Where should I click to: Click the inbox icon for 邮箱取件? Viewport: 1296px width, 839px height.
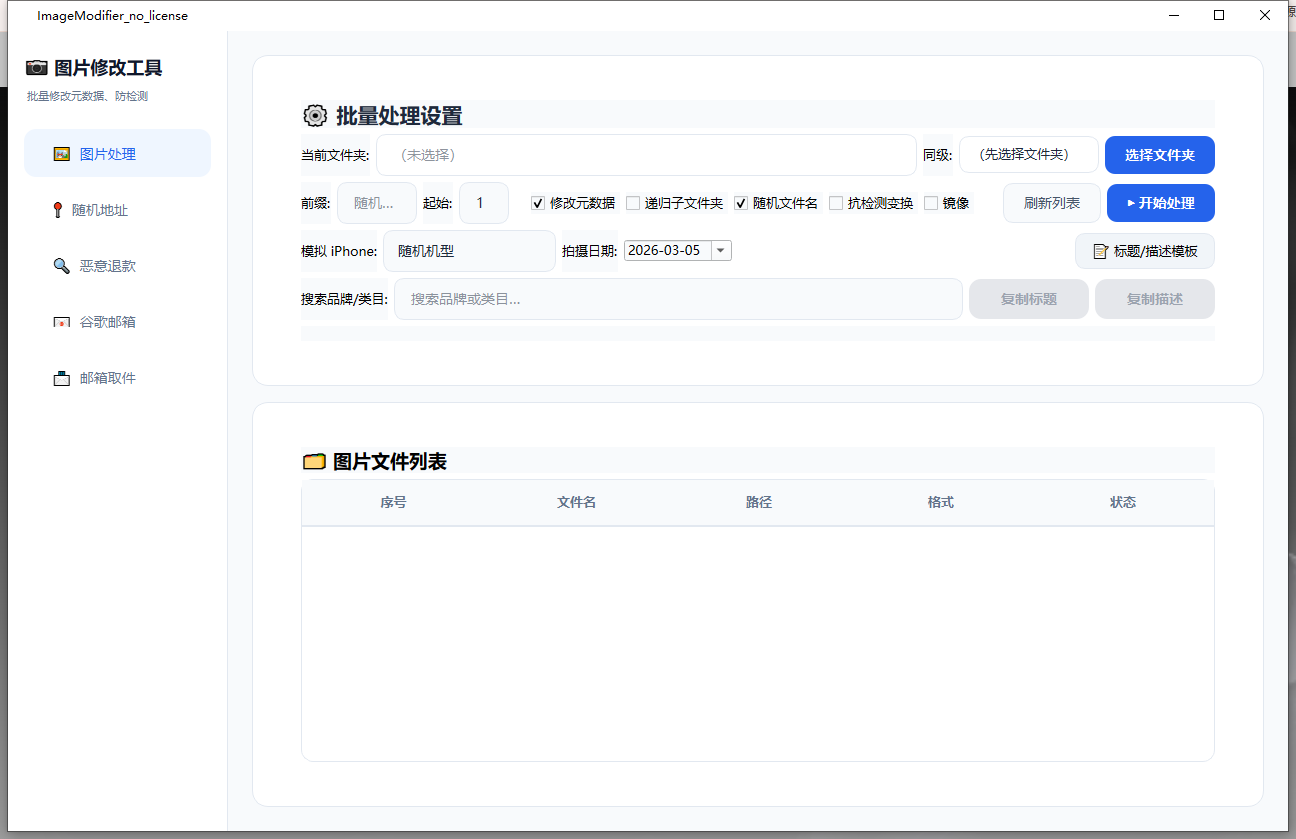(x=62, y=378)
